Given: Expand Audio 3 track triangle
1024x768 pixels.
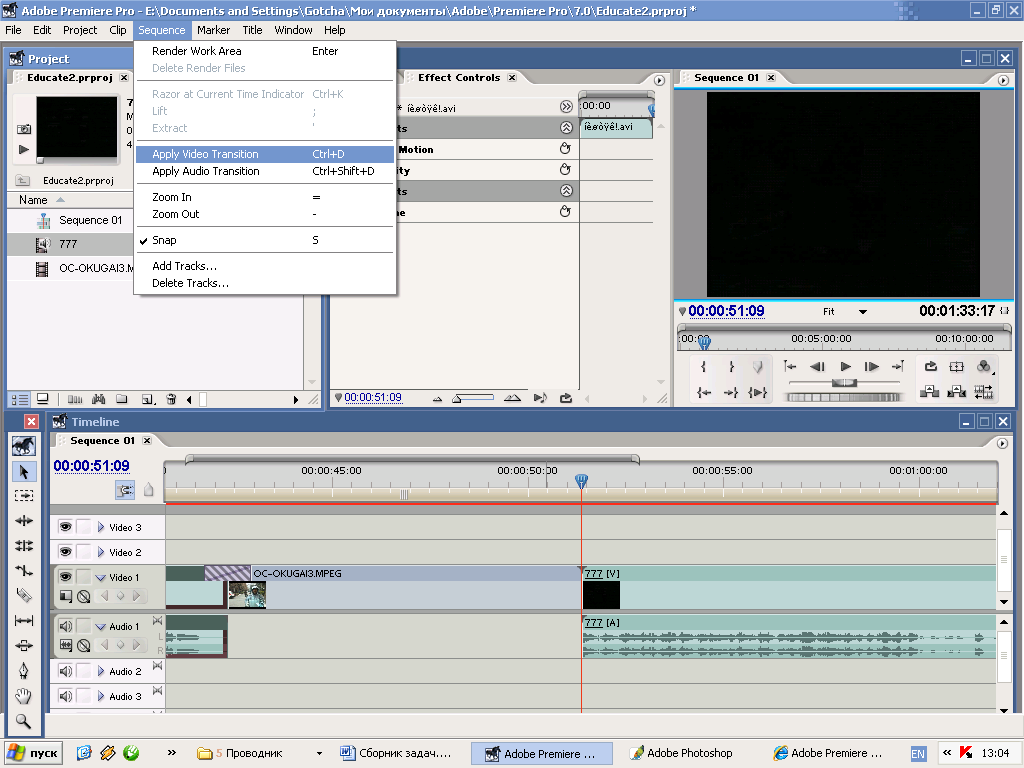Looking at the screenshot, I should pyautogui.click(x=101, y=696).
